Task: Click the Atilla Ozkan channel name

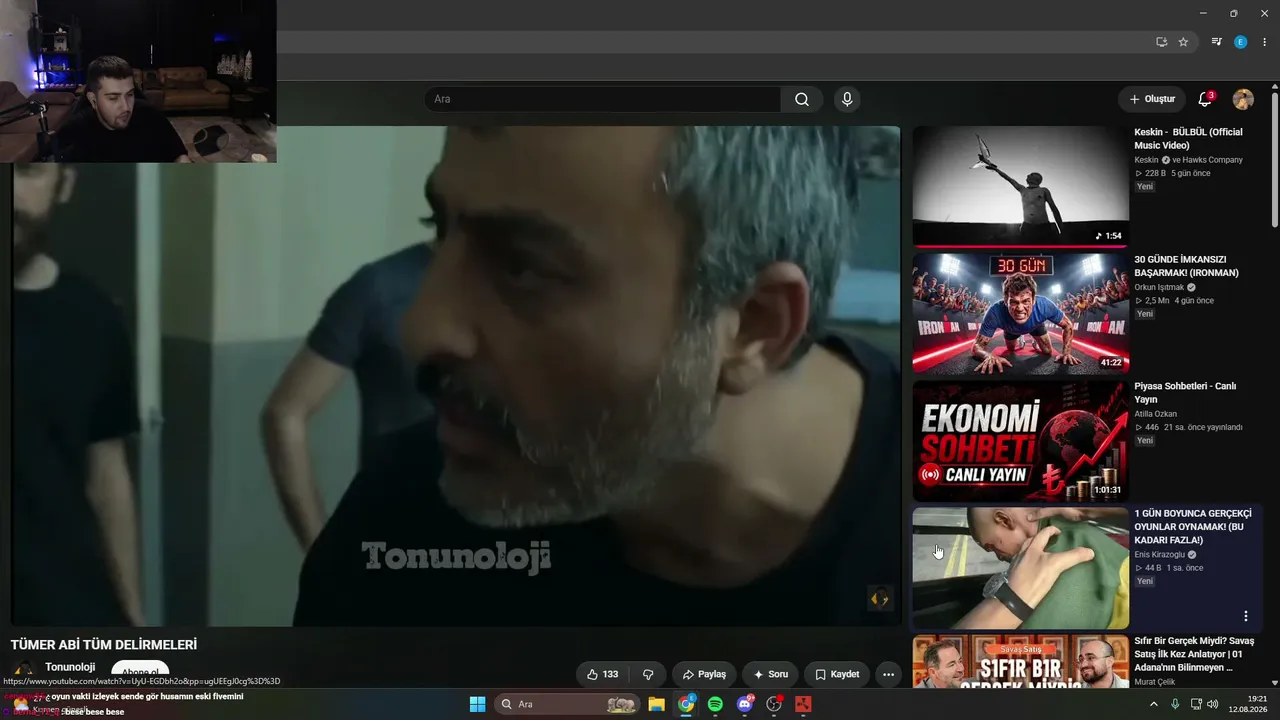Action: (x=1157, y=414)
